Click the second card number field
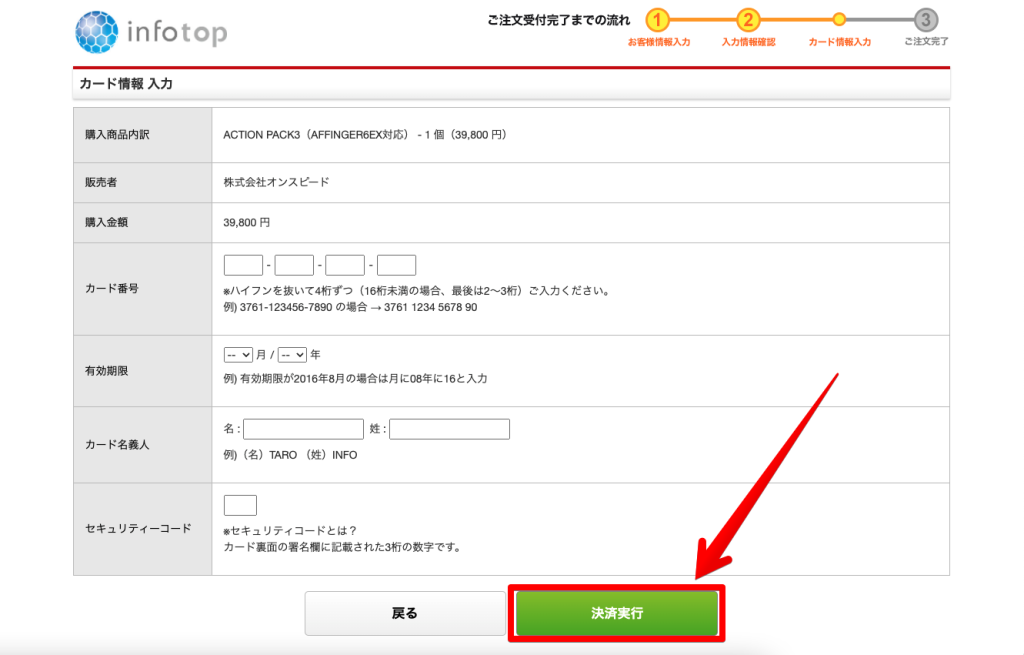The height and width of the screenshot is (655, 1024). pyautogui.click(x=294, y=265)
